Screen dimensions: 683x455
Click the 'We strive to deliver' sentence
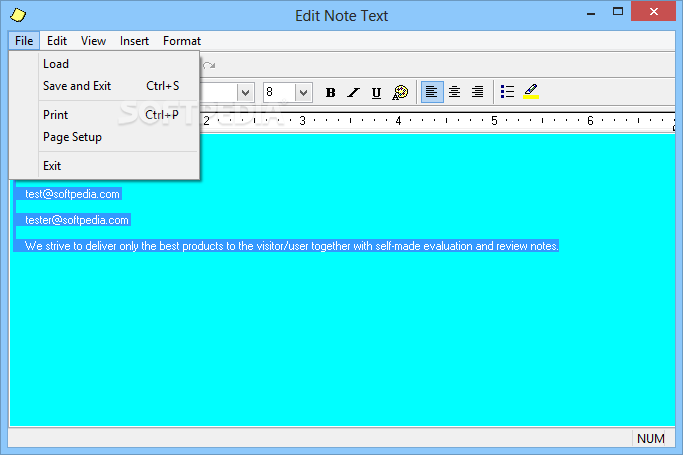click(291, 246)
